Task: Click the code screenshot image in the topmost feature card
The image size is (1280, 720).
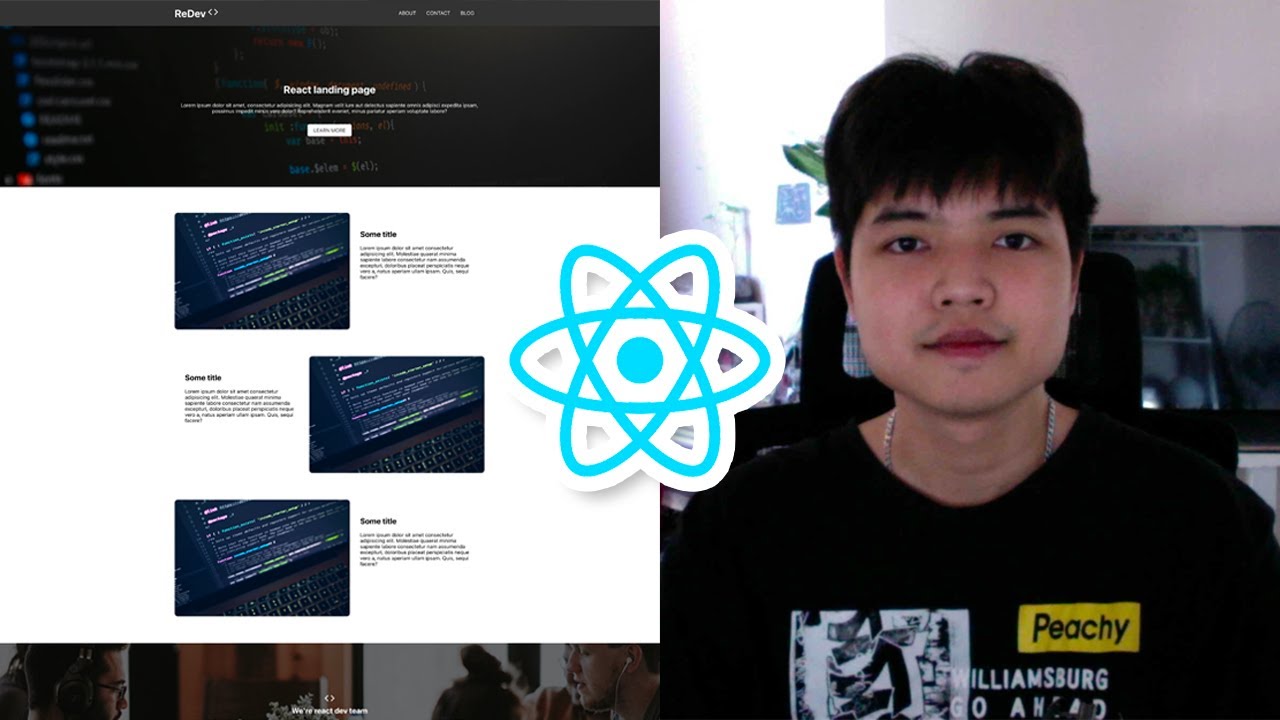Action: click(262, 271)
